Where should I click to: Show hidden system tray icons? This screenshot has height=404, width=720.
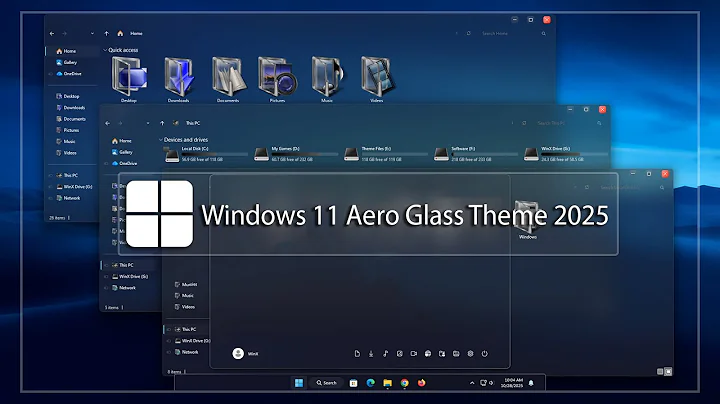pyautogui.click(x=472, y=383)
